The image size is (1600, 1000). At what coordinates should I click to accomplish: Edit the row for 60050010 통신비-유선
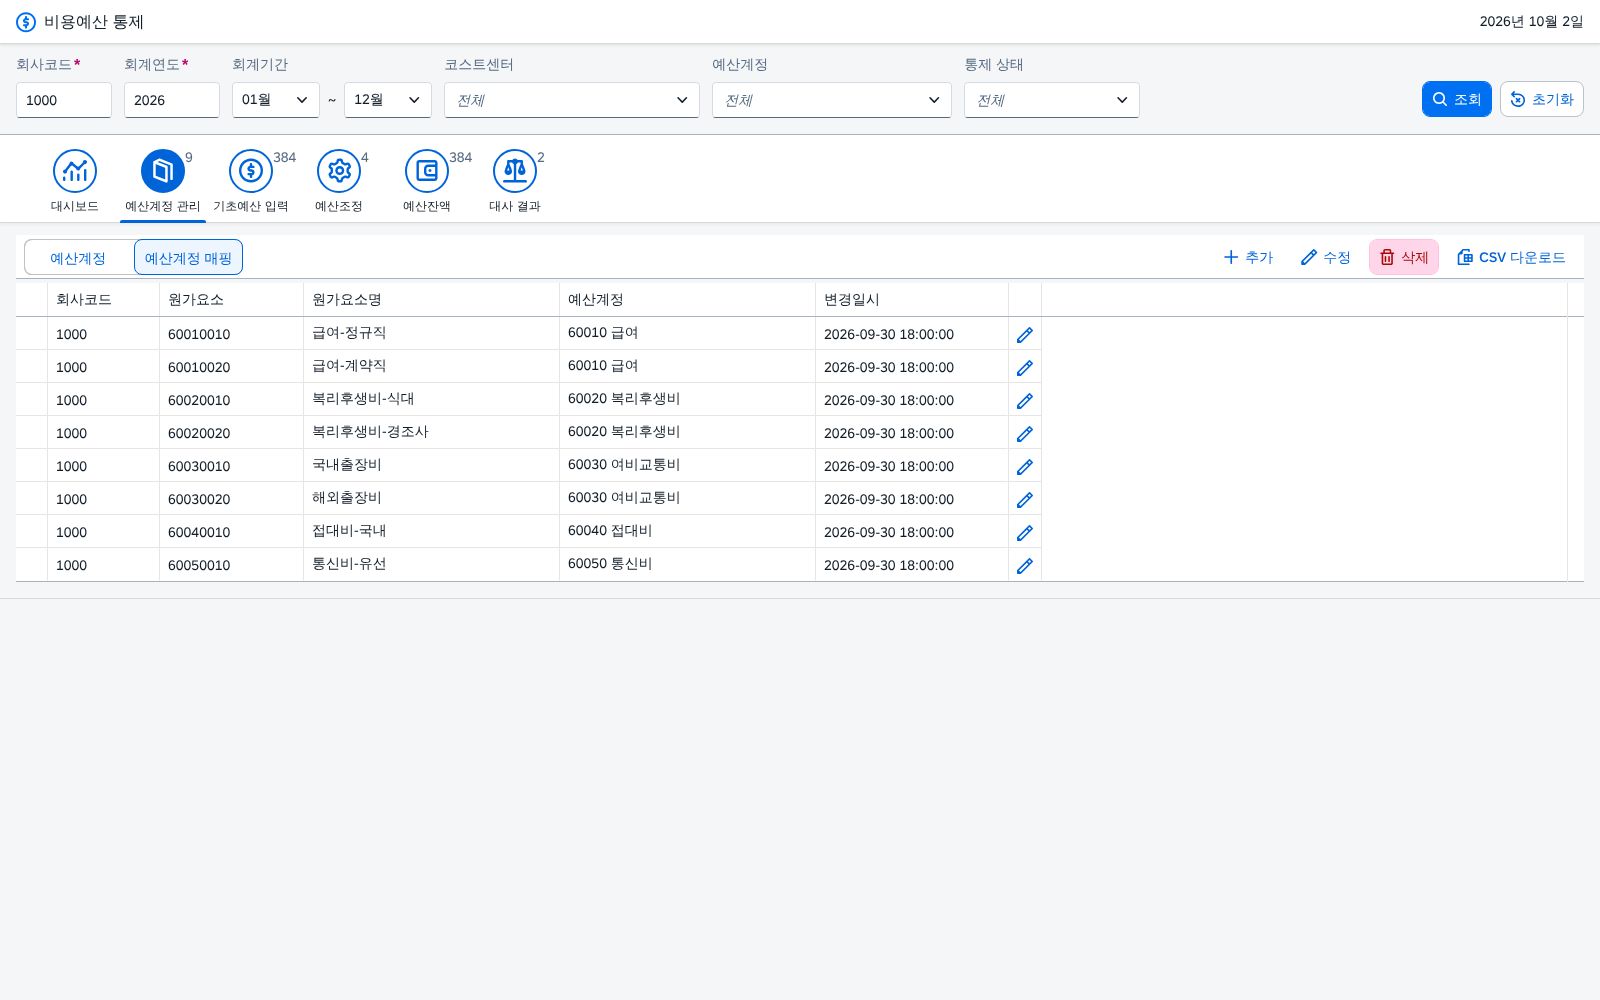[x=1025, y=566]
